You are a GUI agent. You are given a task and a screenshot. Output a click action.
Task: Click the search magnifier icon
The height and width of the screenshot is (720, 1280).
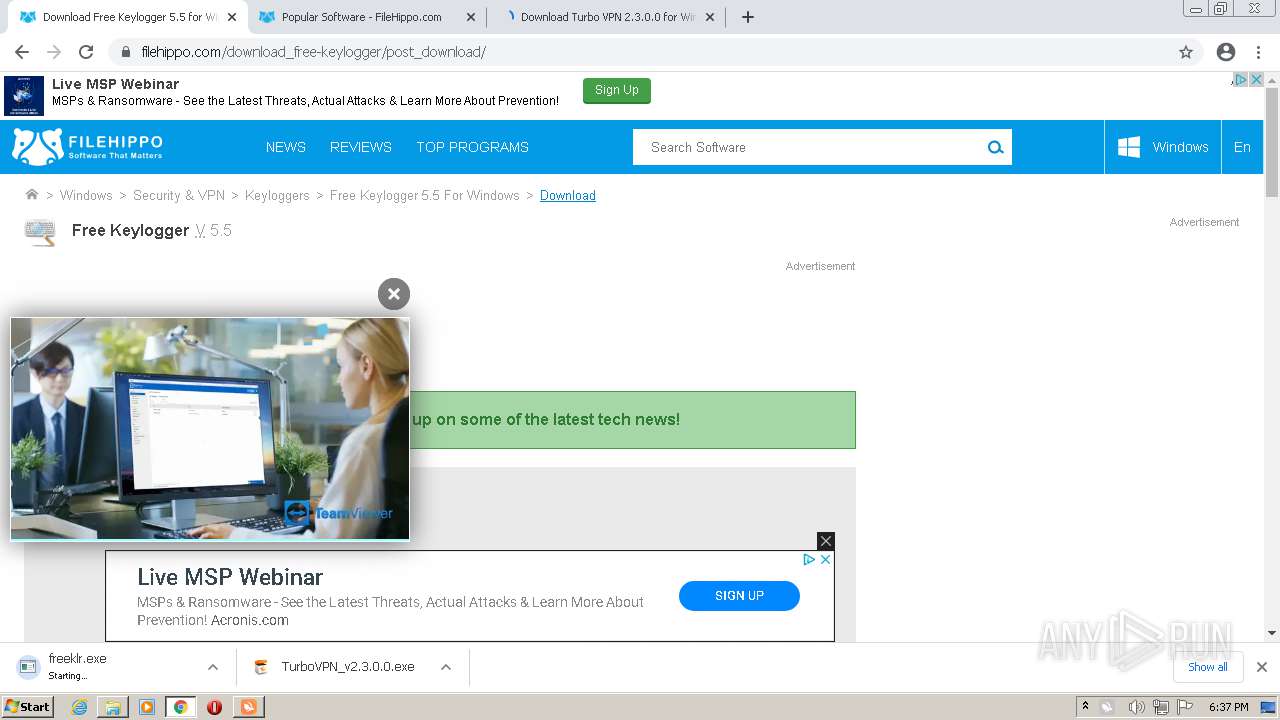tap(995, 147)
